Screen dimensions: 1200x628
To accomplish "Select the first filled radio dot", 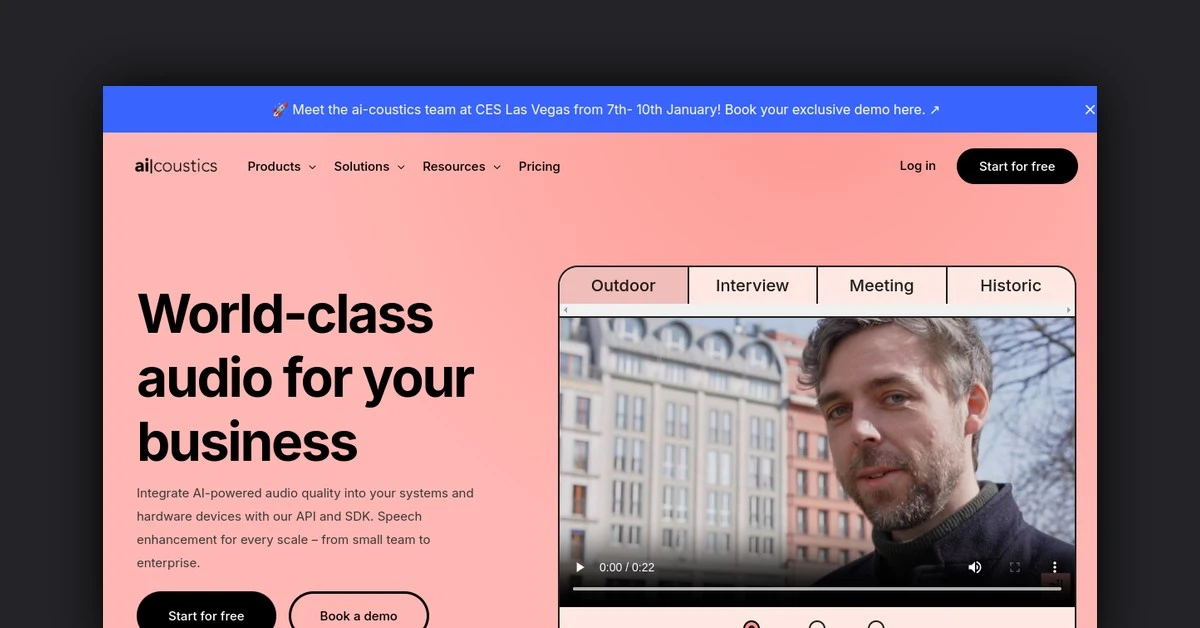I will (752, 625).
